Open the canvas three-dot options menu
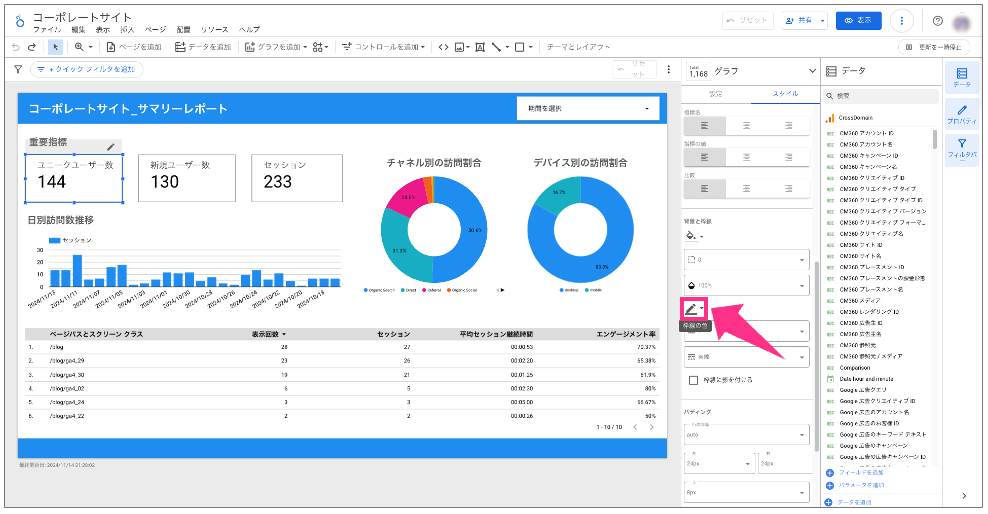The width and height of the screenshot is (988, 514). [669, 69]
